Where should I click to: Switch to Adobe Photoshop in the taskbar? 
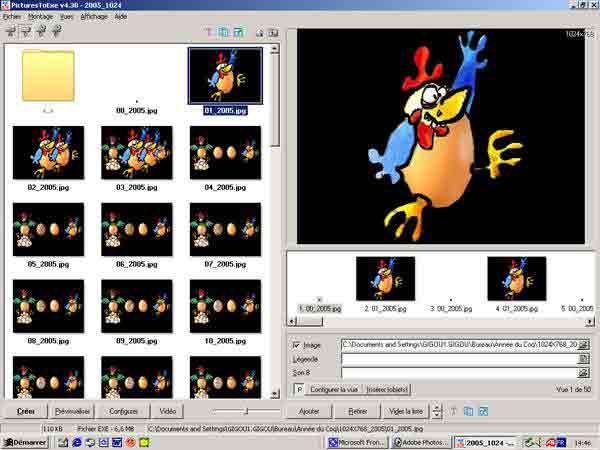(420, 443)
